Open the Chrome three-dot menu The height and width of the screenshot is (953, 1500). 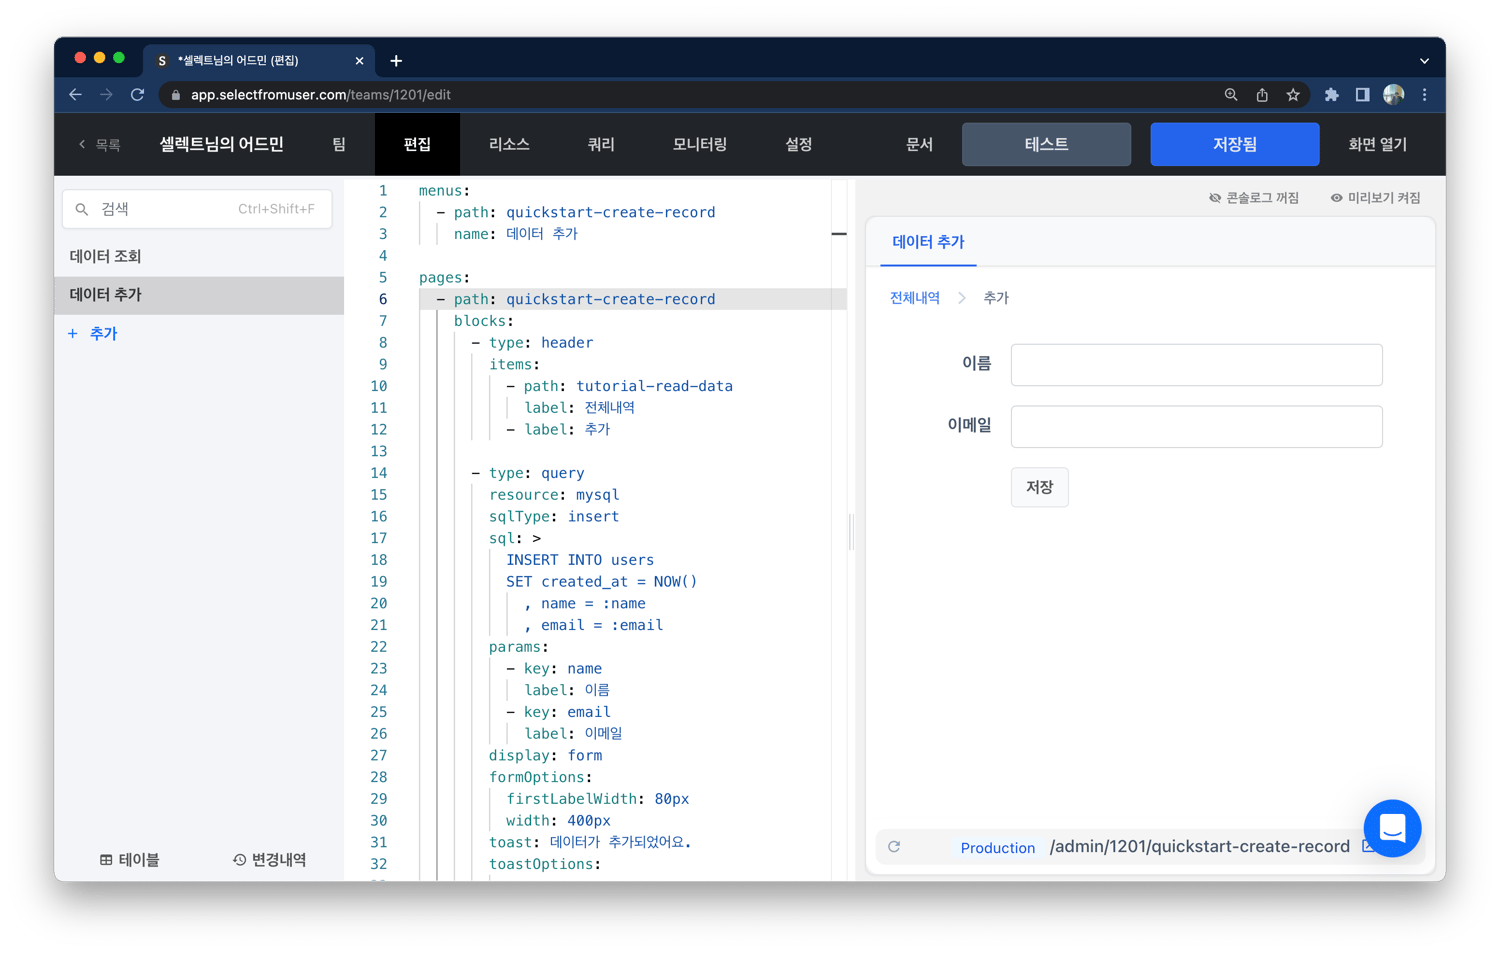pos(1425,95)
